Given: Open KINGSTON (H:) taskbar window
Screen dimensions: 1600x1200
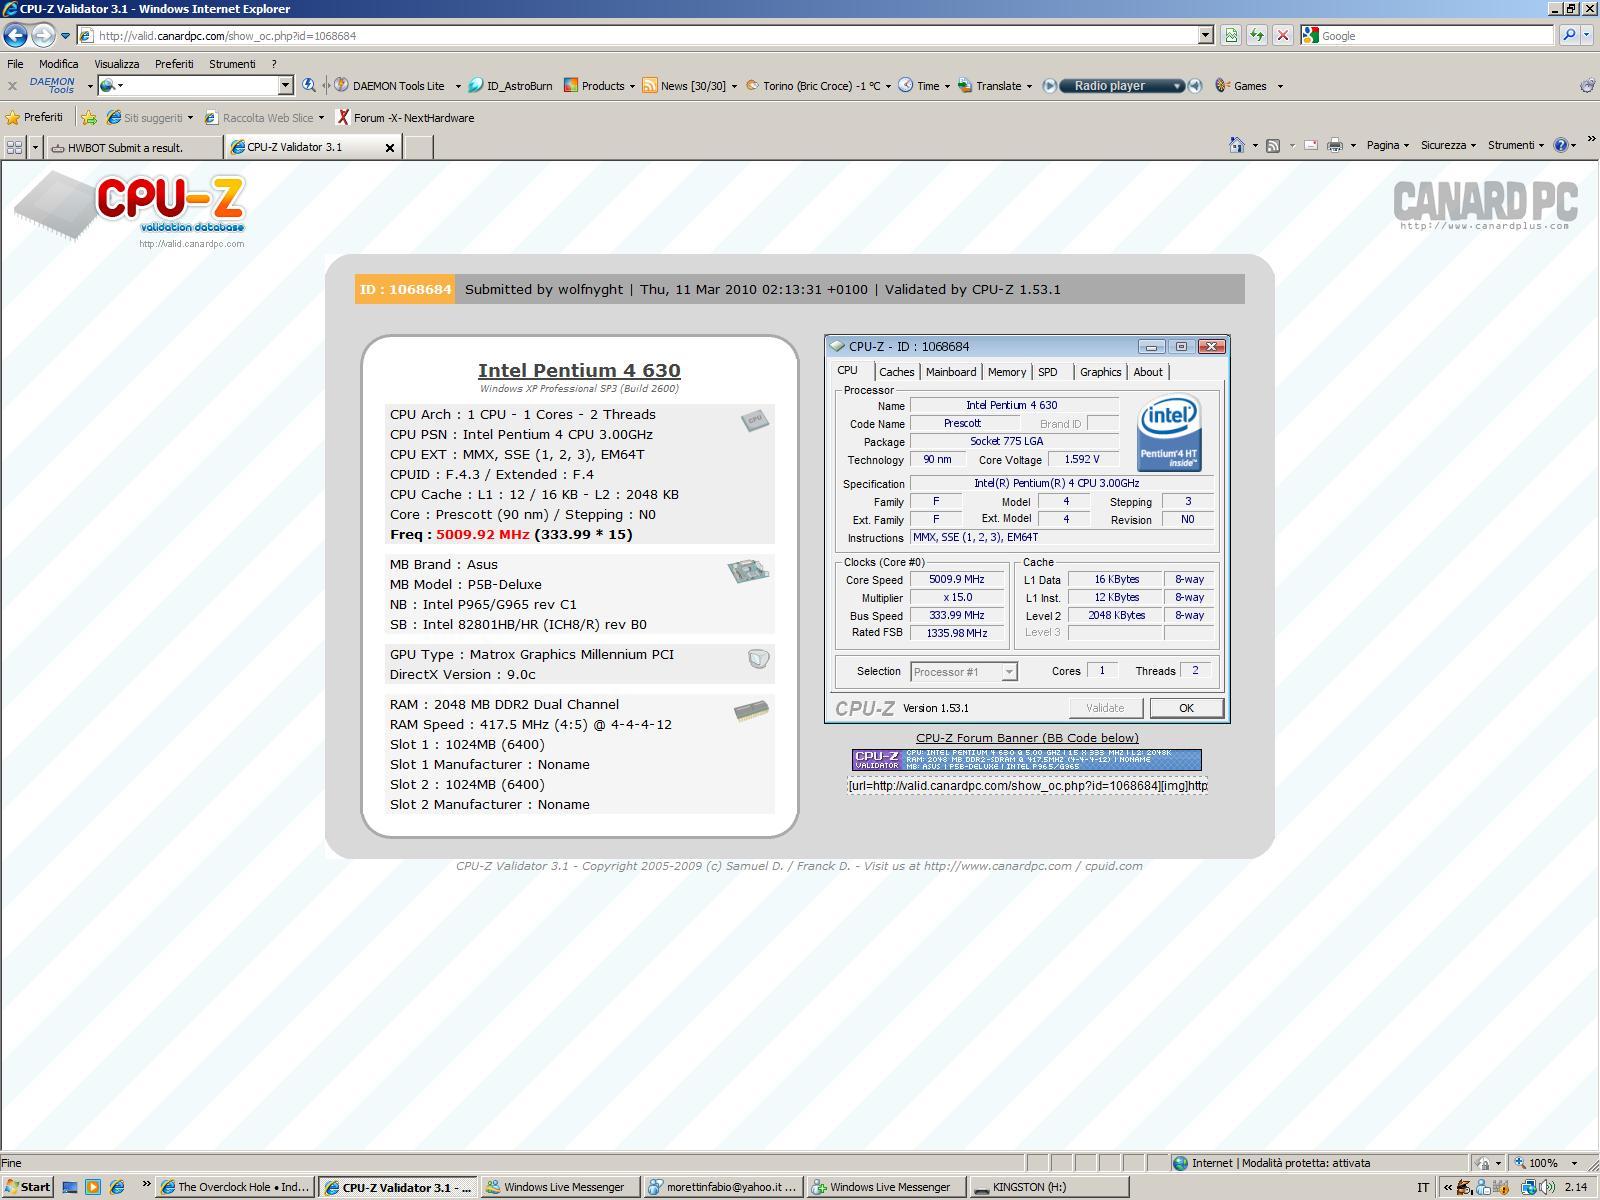Looking at the screenshot, I should point(1049,1187).
